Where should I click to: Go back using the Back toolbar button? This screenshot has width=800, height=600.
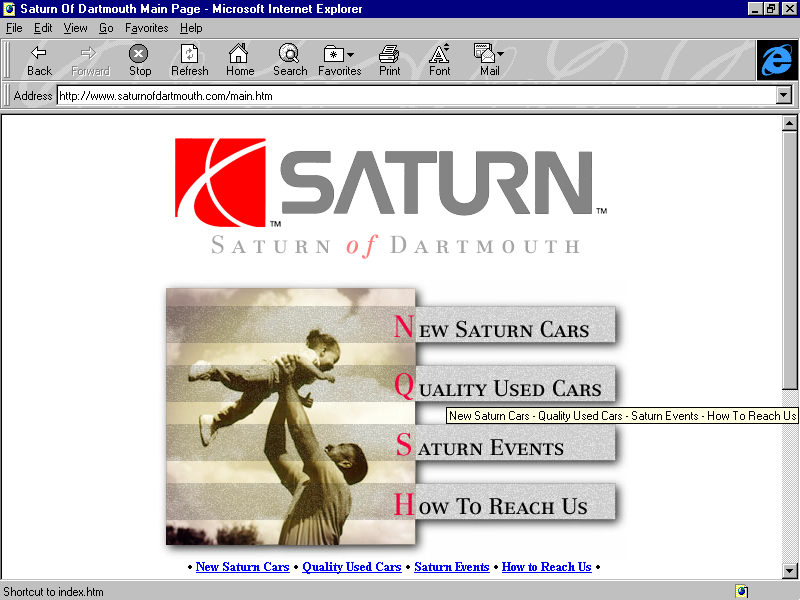39,60
